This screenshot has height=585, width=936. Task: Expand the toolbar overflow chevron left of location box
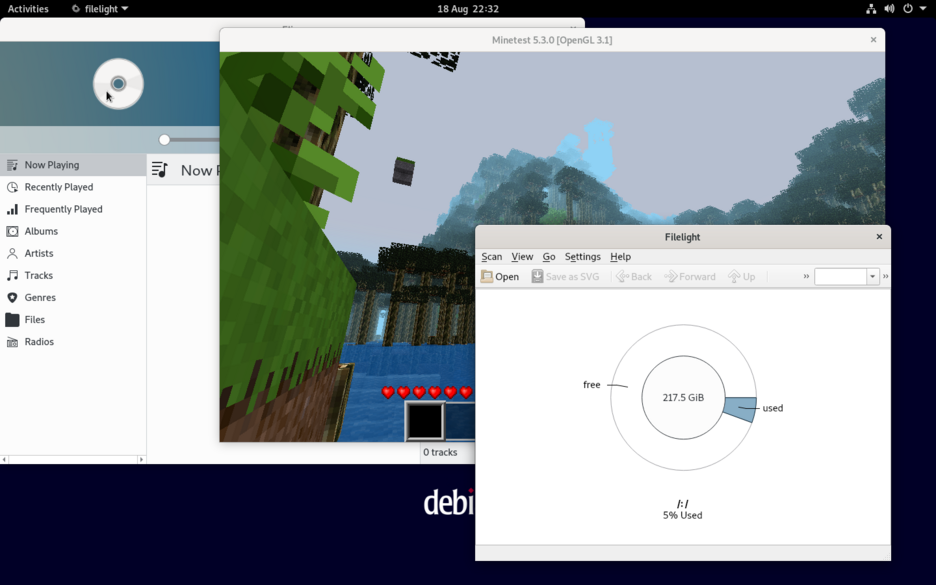[x=806, y=276]
